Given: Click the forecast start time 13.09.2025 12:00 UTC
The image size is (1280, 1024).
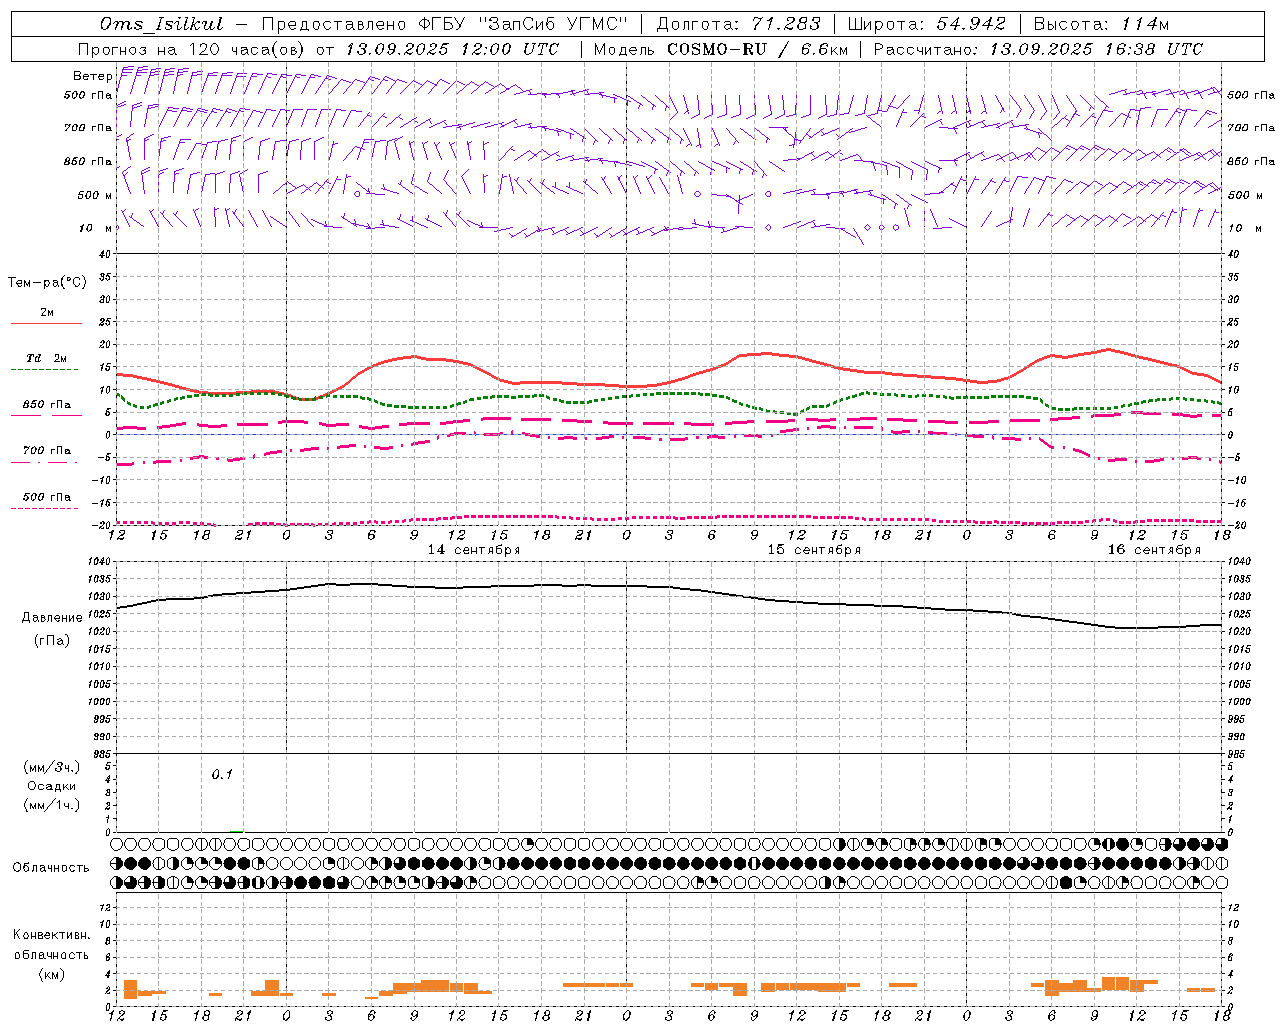Looking at the screenshot, I should click(452, 49).
